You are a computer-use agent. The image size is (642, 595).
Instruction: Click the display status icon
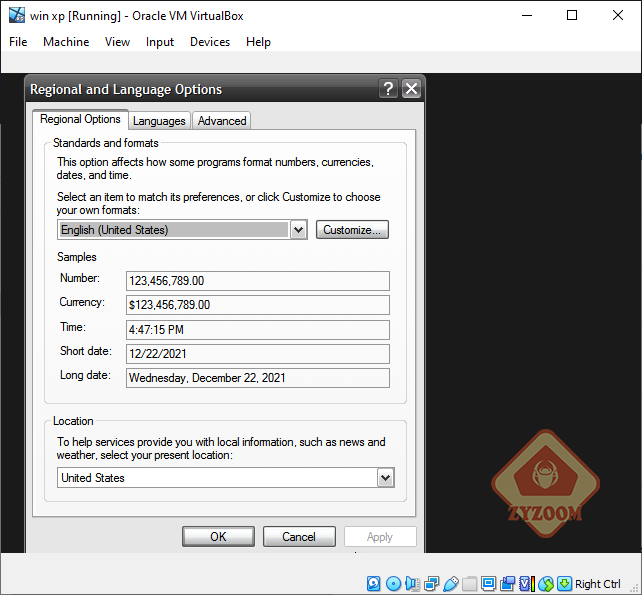click(x=488, y=584)
